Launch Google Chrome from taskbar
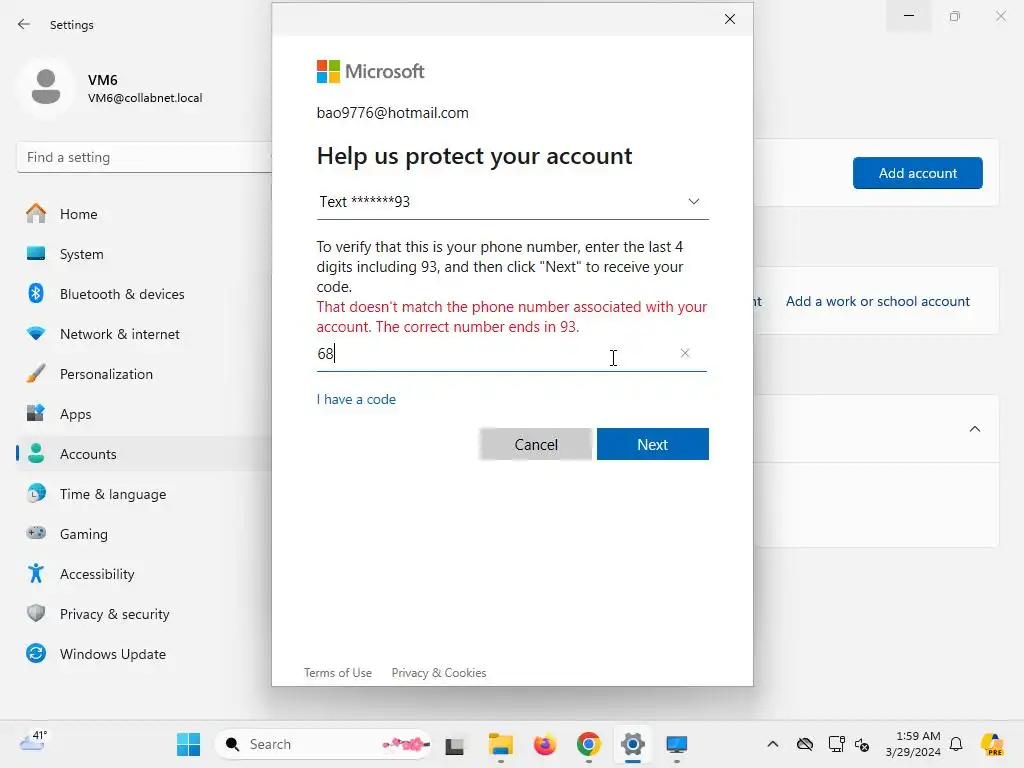The height and width of the screenshot is (768, 1024). pos(588,744)
